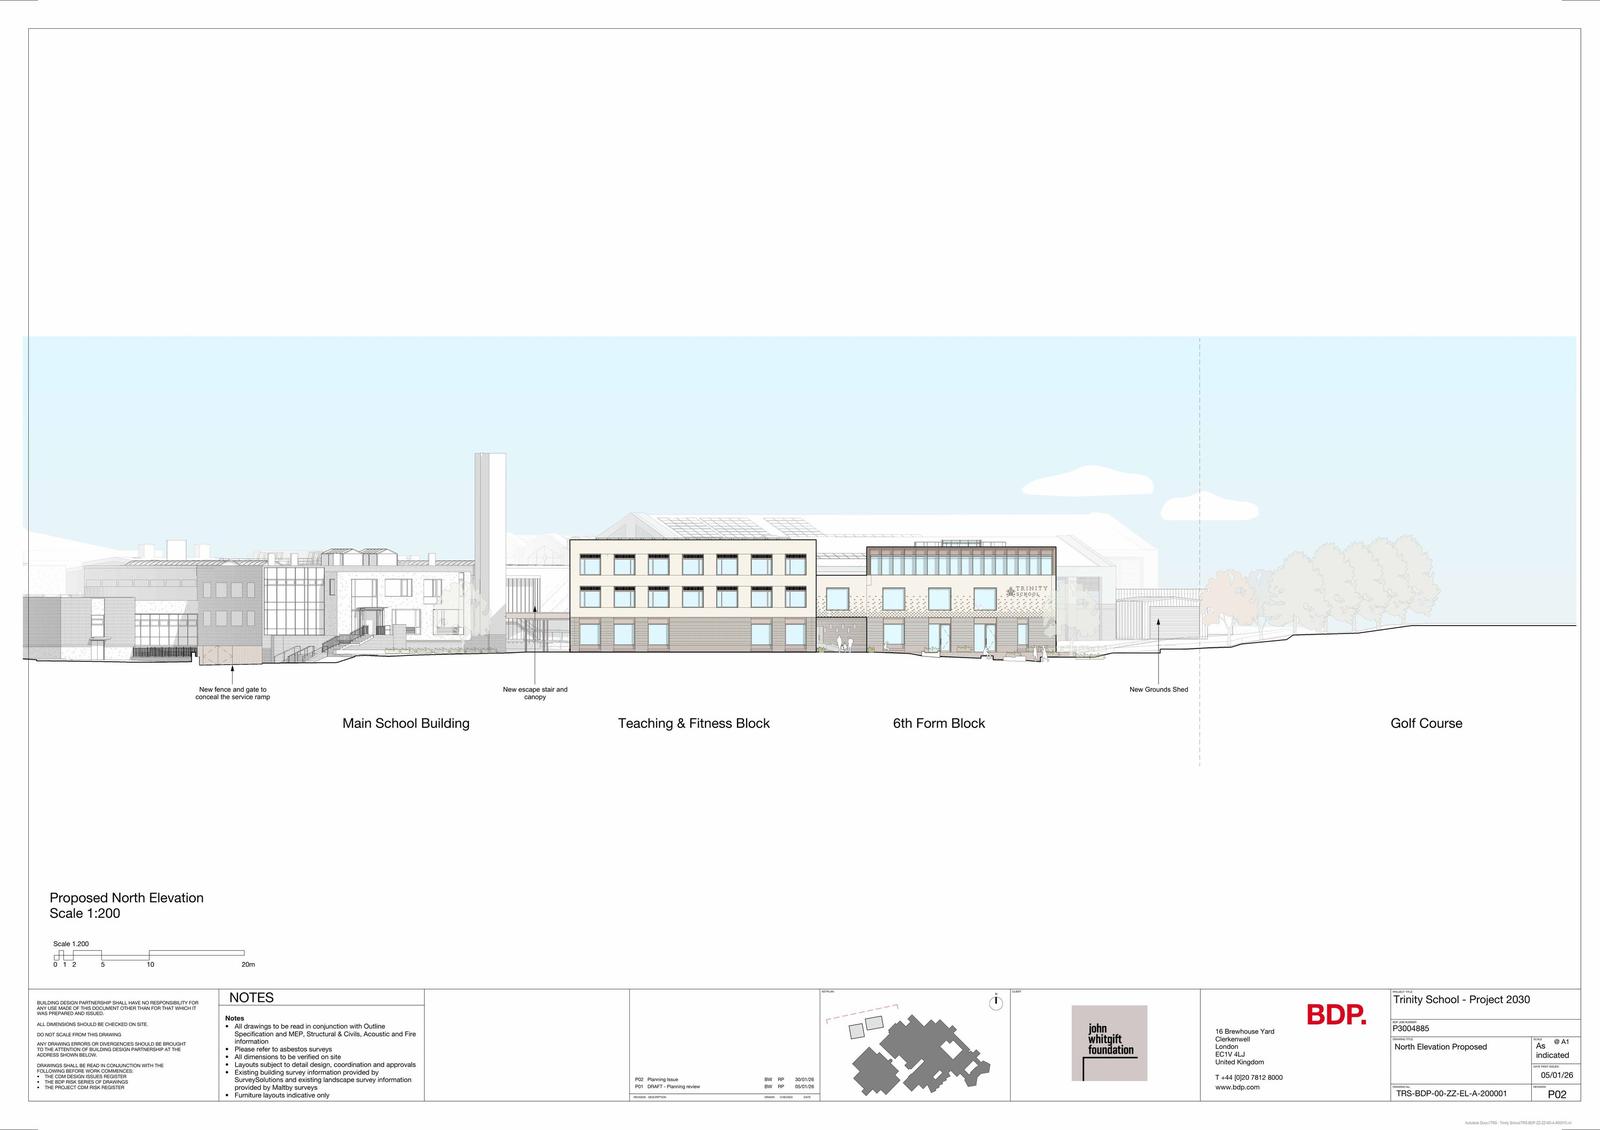
Task: Open the www.bdp.com website link
Action: (1237, 1087)
